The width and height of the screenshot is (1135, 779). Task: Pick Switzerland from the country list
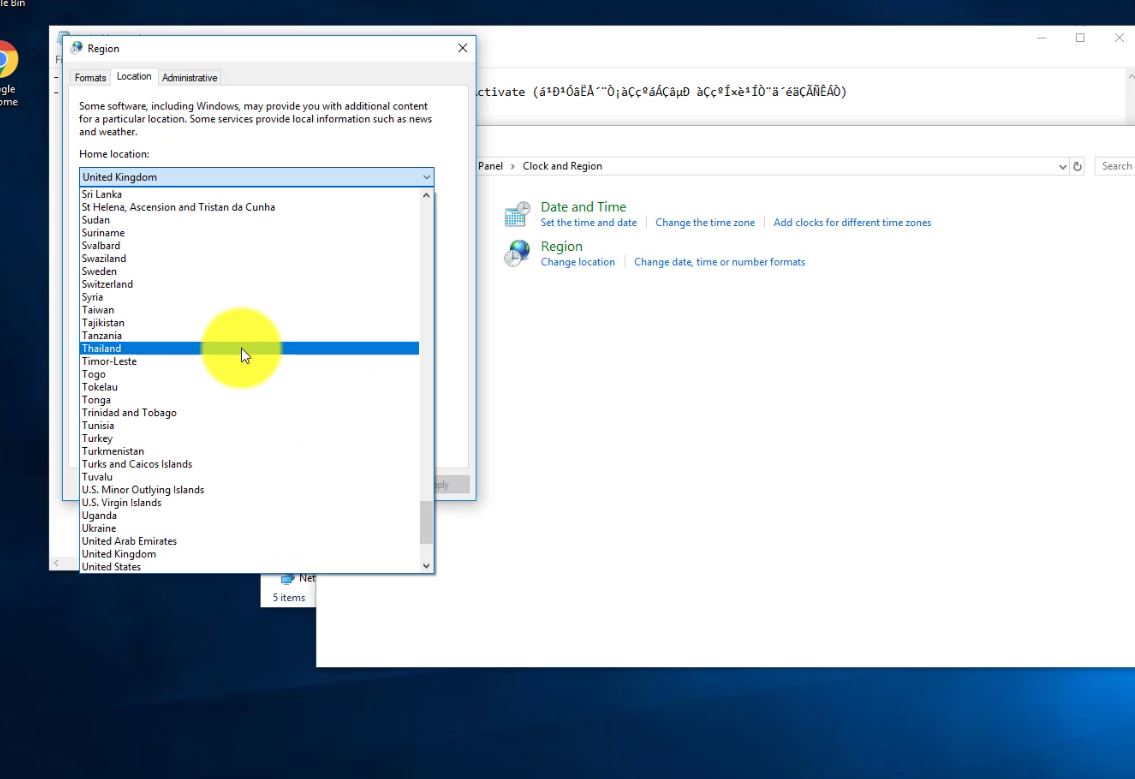coord(249,285)
